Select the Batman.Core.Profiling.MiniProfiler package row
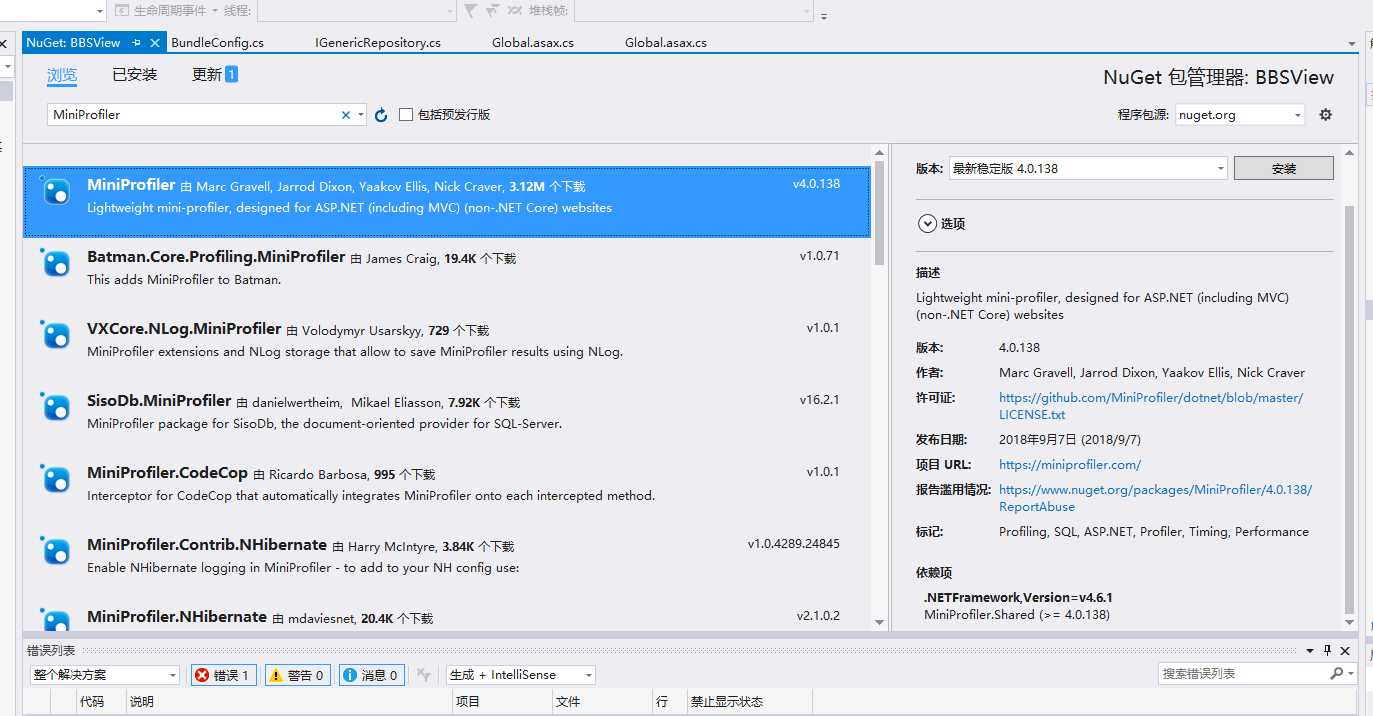The height and width of the screenshot is (716, 1373). [447, 274]
